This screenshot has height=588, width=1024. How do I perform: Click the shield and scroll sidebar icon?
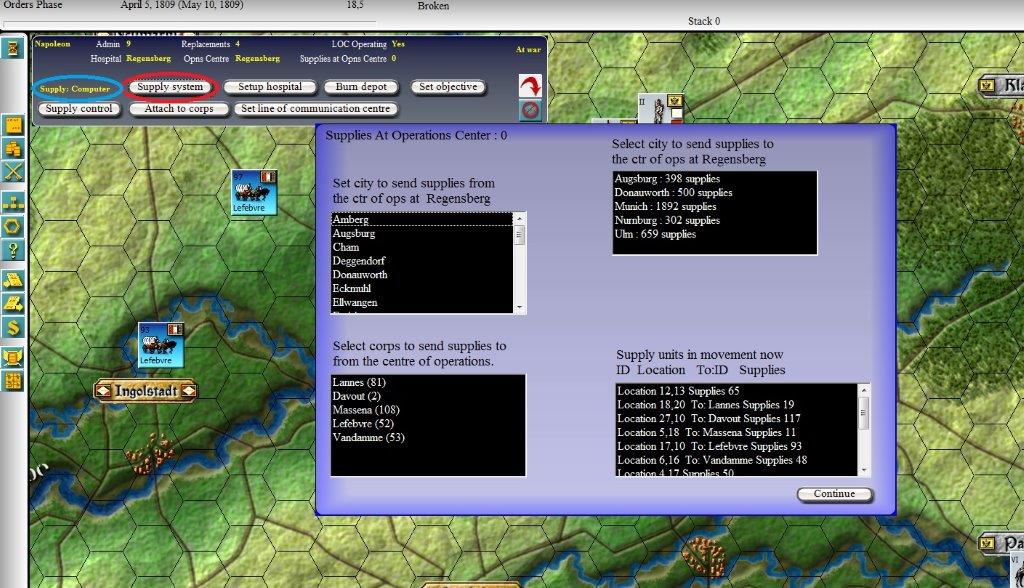tap(13, 357)
